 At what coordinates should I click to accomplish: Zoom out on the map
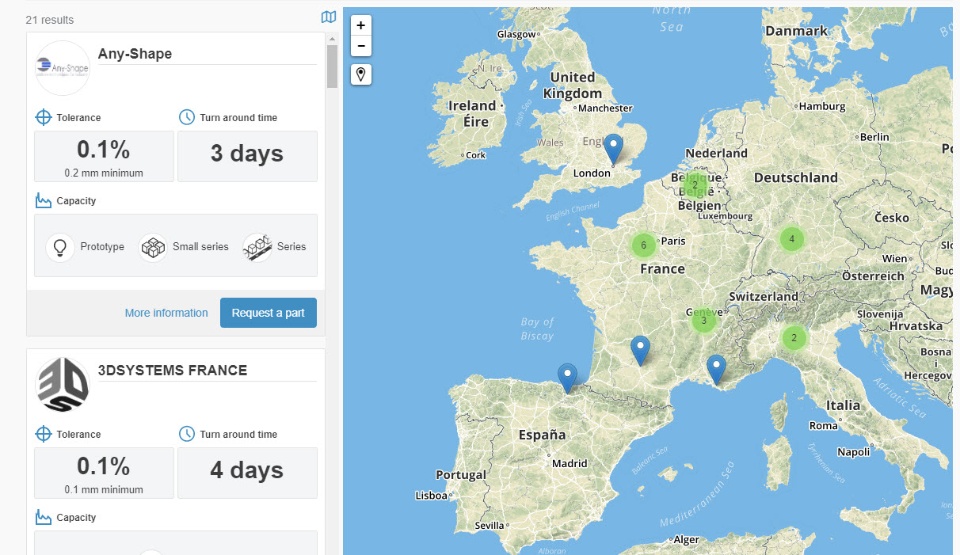[x=361, y=46]
